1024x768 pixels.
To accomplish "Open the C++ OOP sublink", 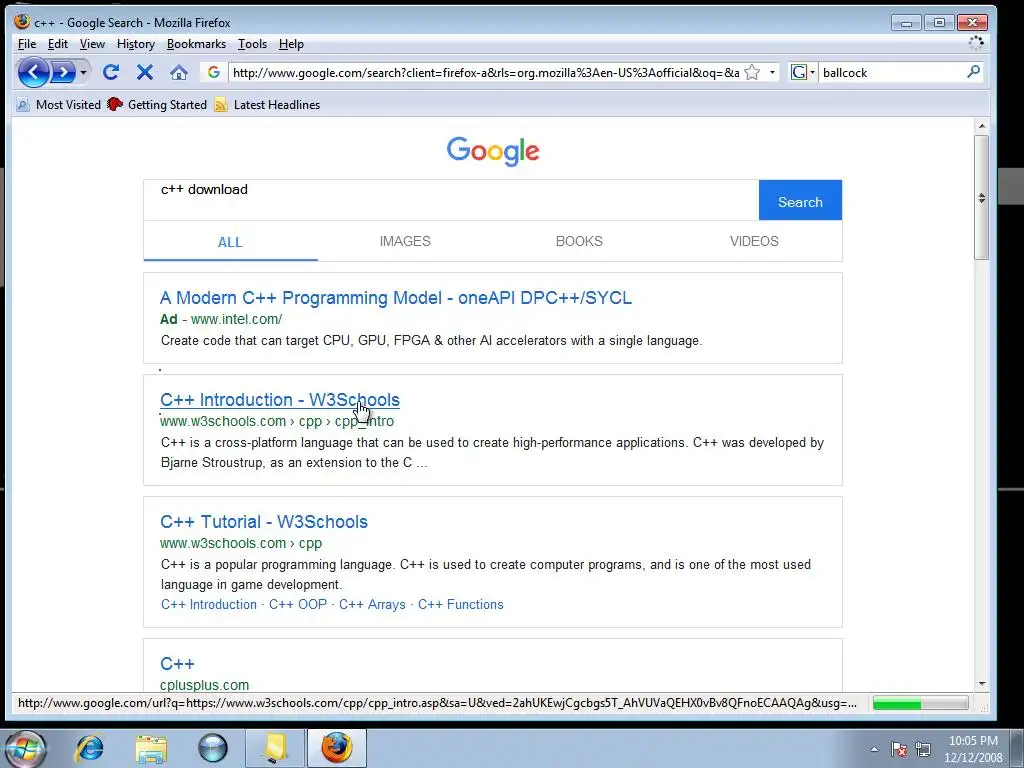I will click(x=298, y=605).
